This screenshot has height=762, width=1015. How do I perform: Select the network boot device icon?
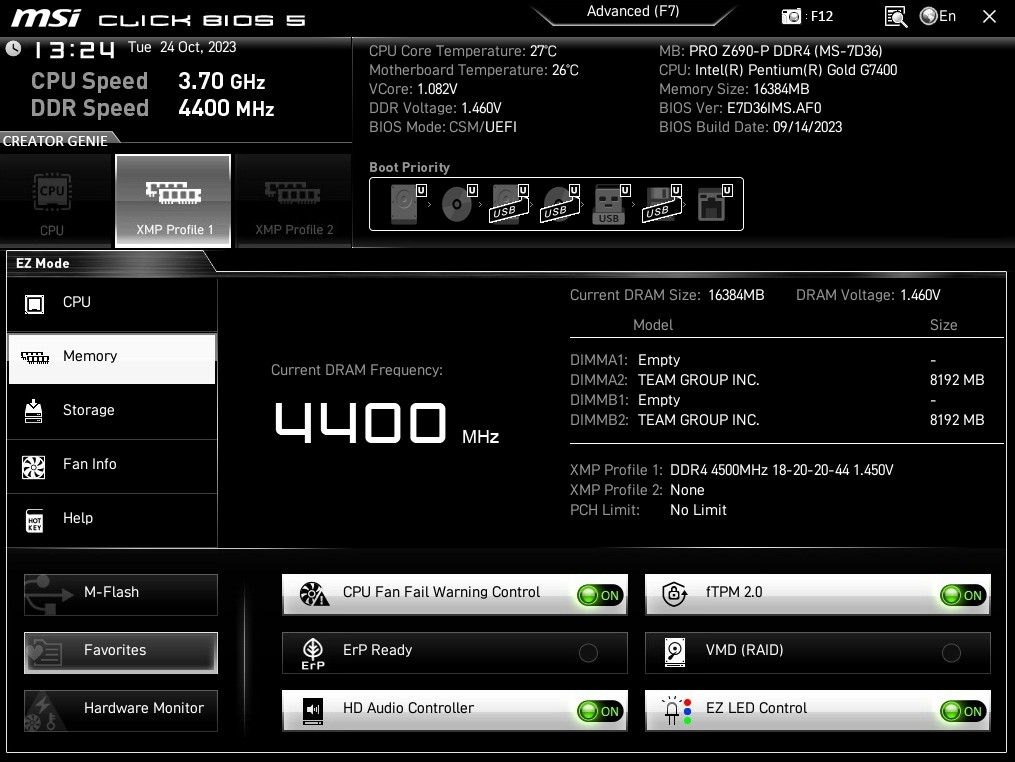point(714,204)
